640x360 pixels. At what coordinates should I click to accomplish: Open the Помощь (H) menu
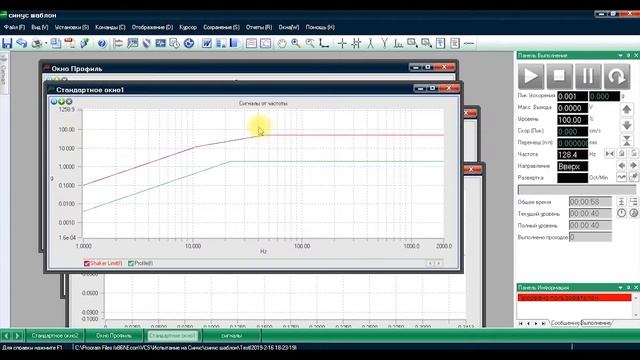320,27
